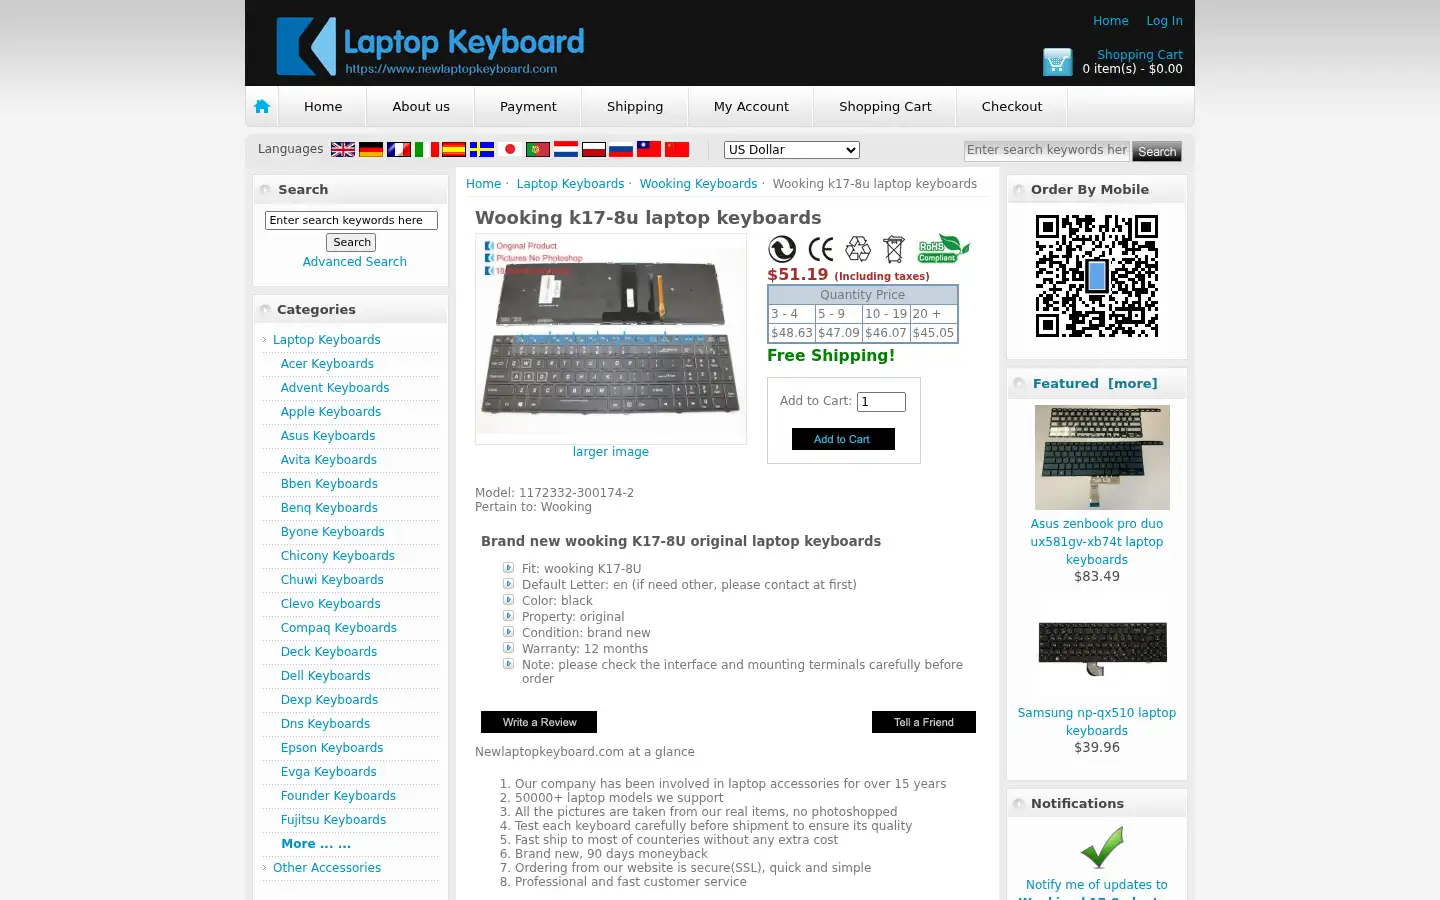1440x900 pixels.
Task: Switch language via the Polish flag
Action: [594, 149]
